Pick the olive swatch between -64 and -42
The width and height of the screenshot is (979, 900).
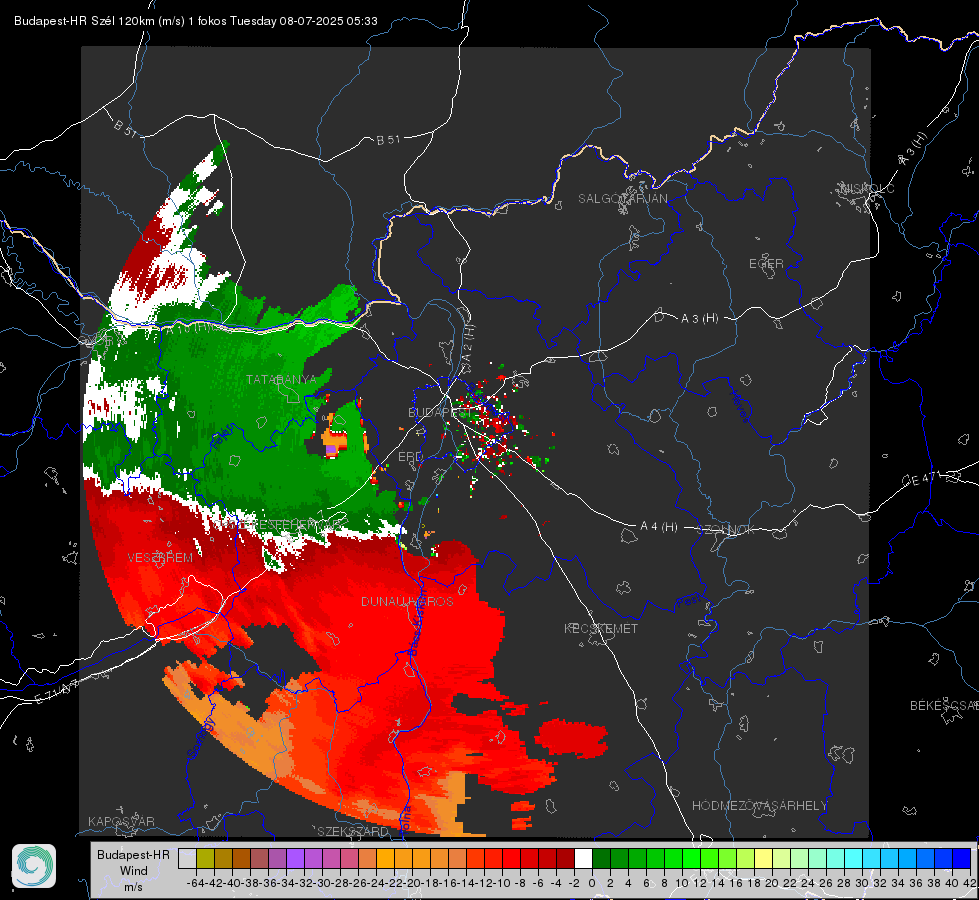[x=205, y=858]
